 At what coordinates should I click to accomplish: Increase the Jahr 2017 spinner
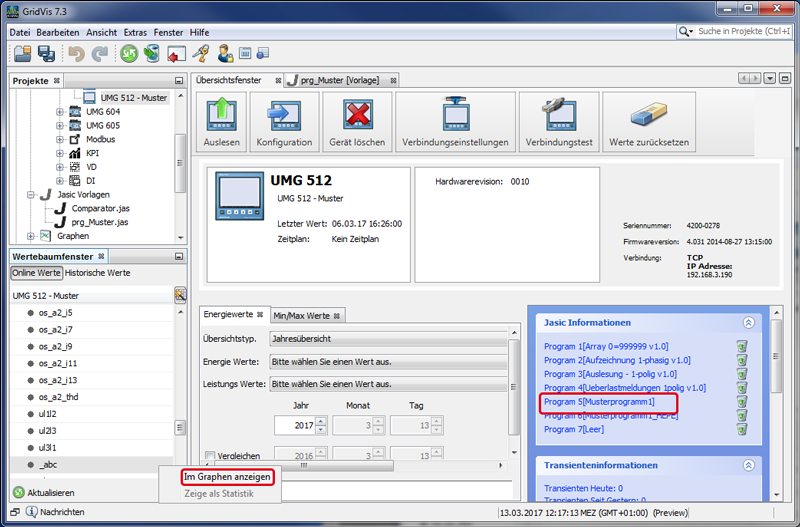(320, 421)
